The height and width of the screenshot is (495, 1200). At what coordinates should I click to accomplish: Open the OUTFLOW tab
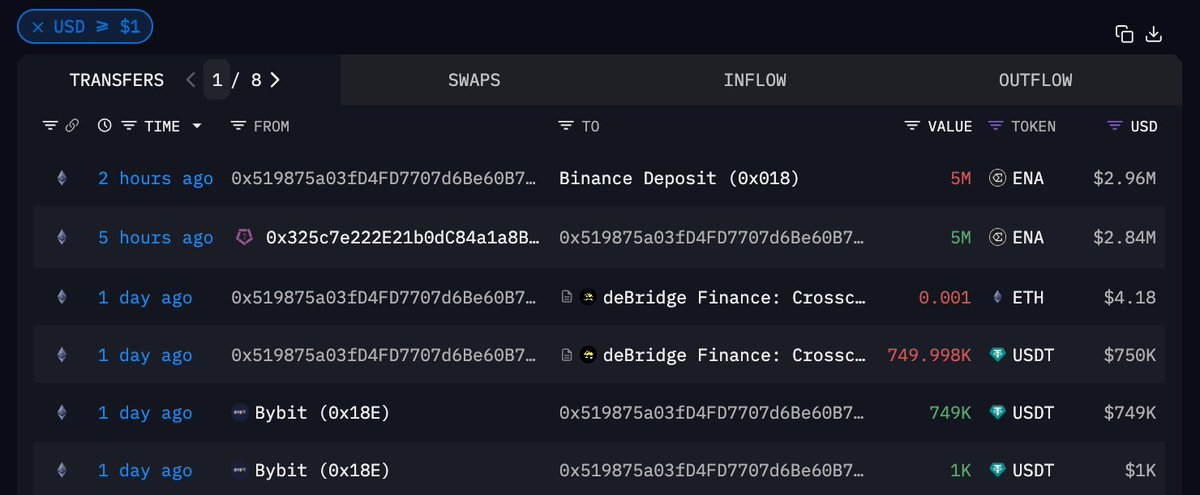(x=1035, y=80)
